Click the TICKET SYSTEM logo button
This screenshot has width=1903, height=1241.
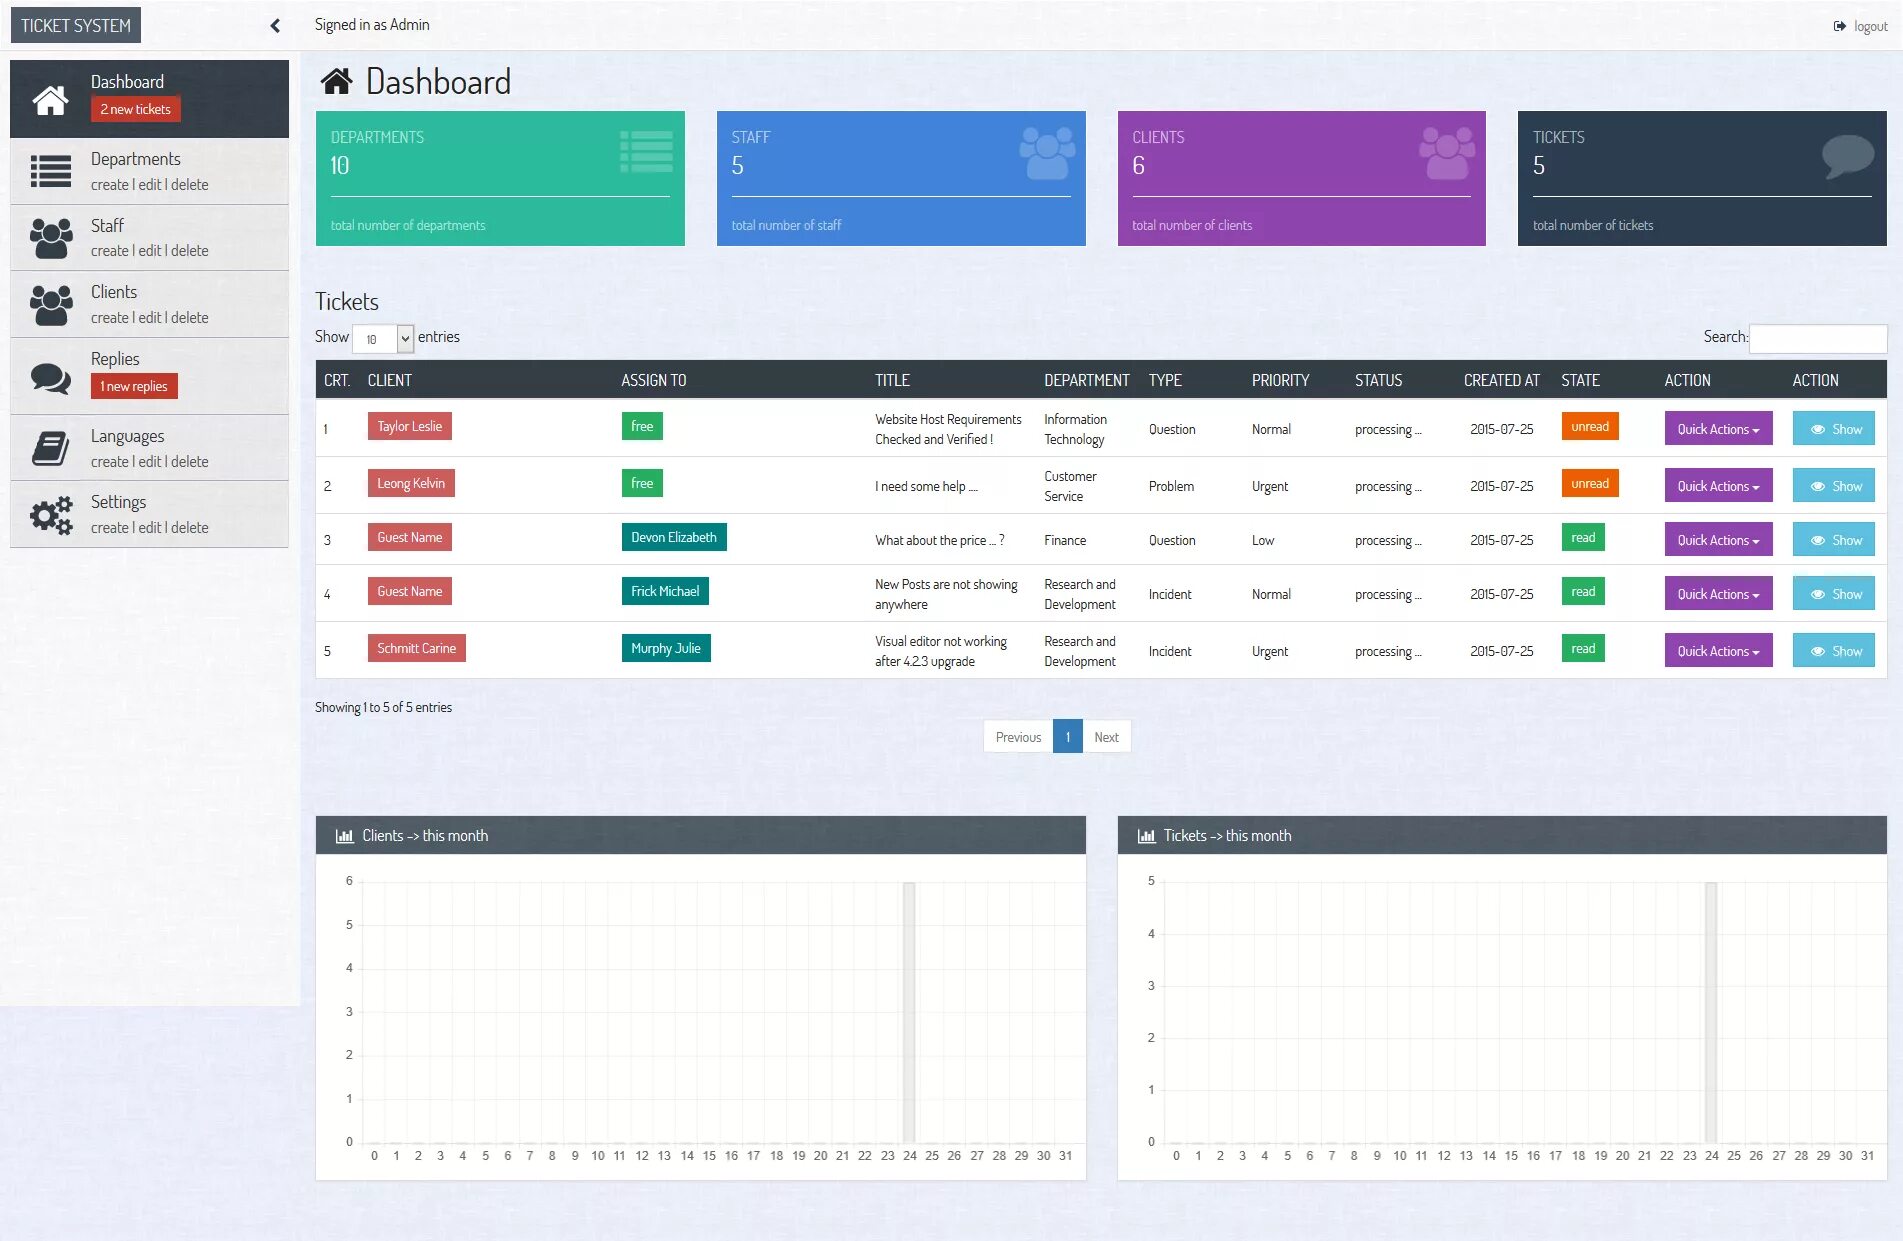(76, 26)
